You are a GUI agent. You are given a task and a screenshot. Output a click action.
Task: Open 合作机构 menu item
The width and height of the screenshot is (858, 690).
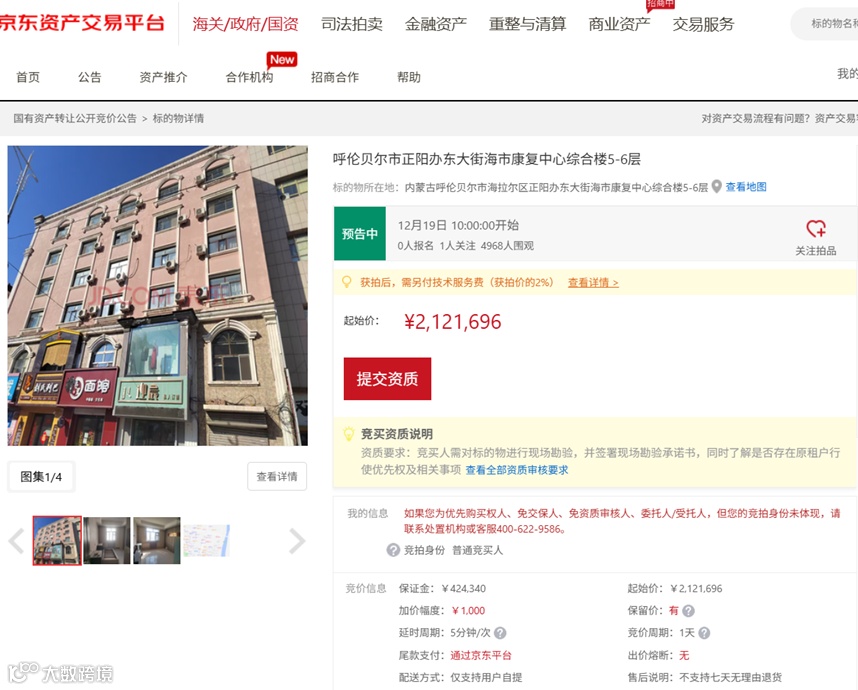click(x=250, y=77)
